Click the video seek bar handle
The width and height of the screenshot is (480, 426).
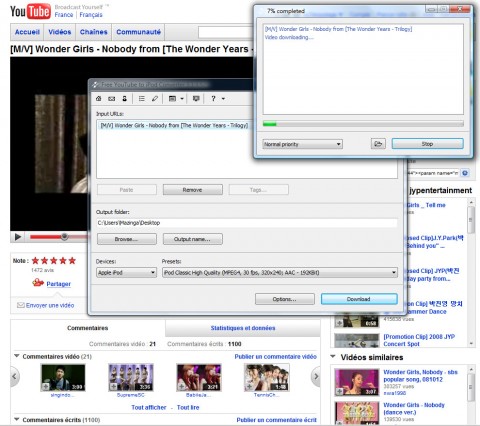[x=64, y=237]
